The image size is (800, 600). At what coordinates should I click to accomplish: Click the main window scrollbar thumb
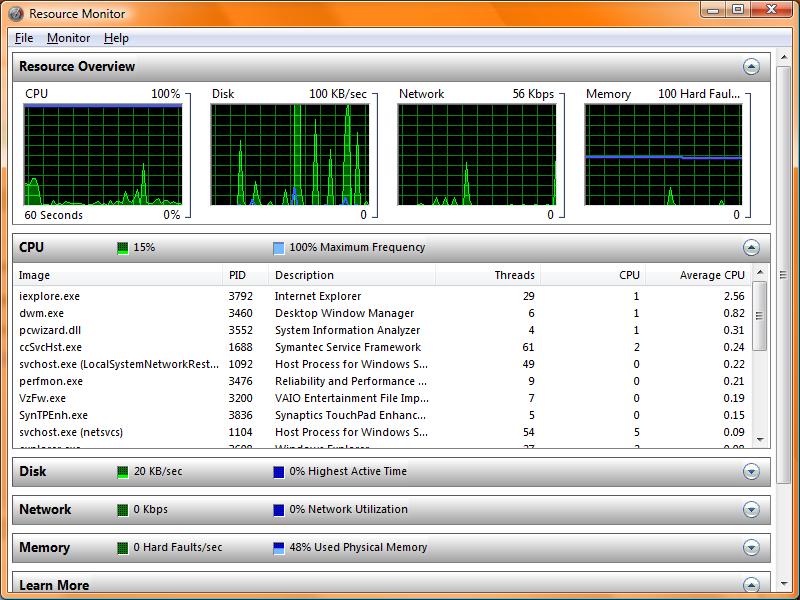coord(784,275)
